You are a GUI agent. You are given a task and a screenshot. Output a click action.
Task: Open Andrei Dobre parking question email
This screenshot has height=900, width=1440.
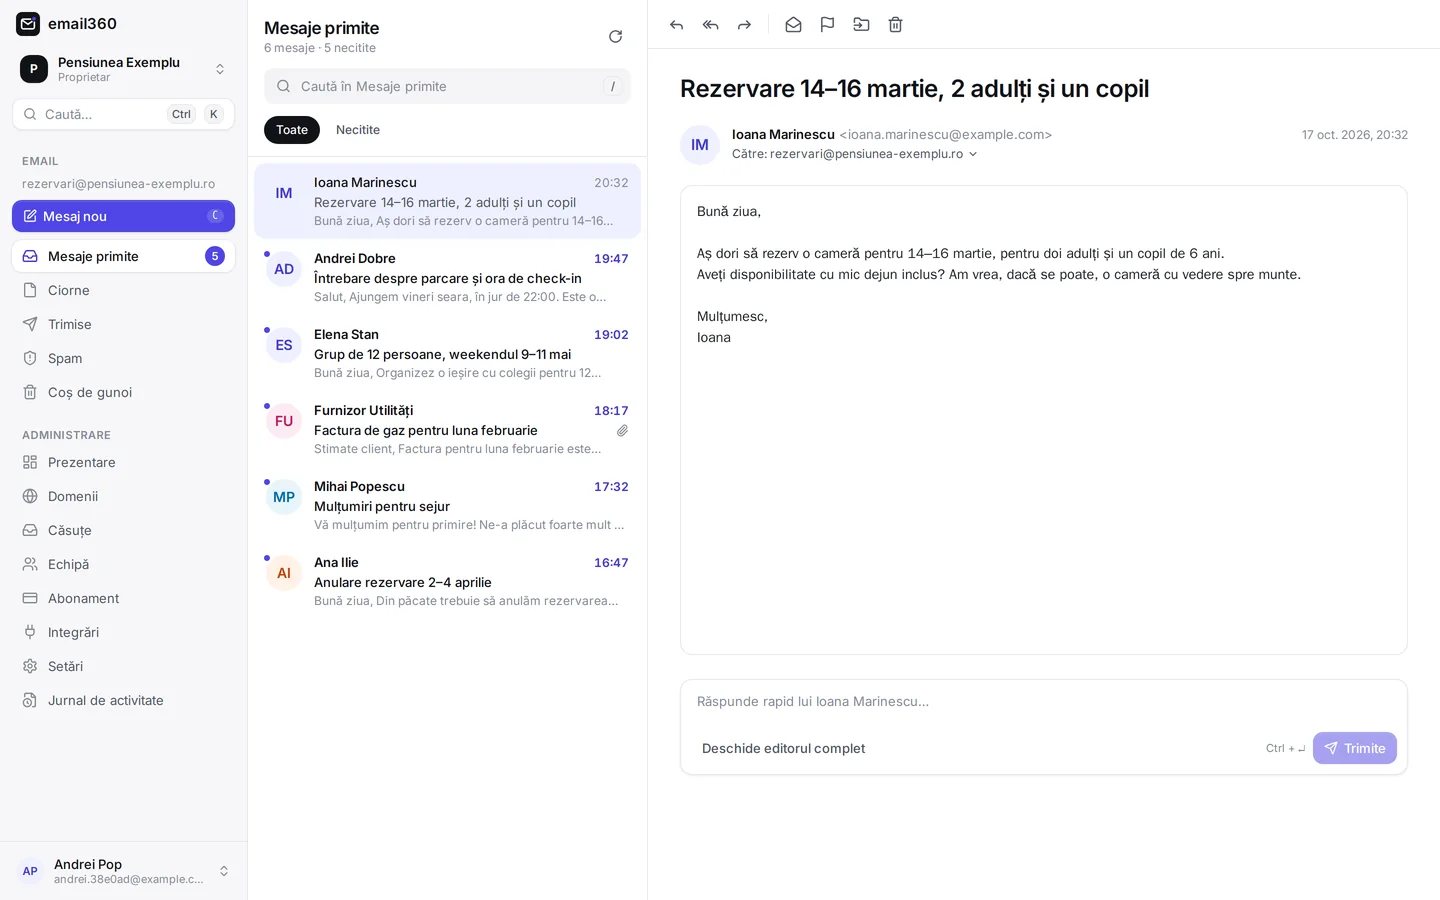(447, 277)
